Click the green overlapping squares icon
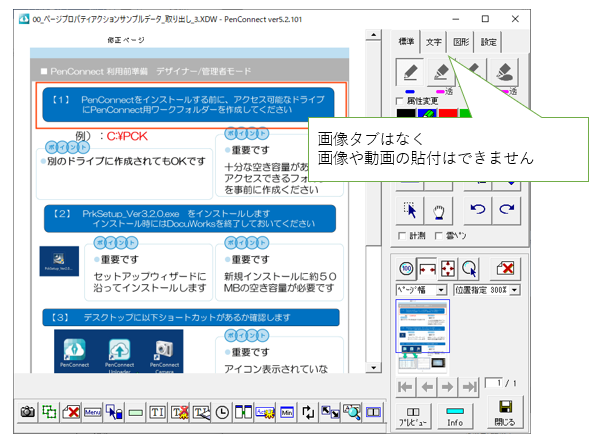 pyautogui.click(x=49, y=412)
